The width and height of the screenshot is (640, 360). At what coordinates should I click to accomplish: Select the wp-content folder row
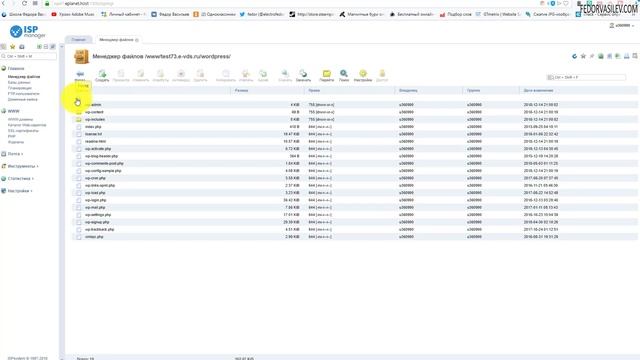coord(355,112)
